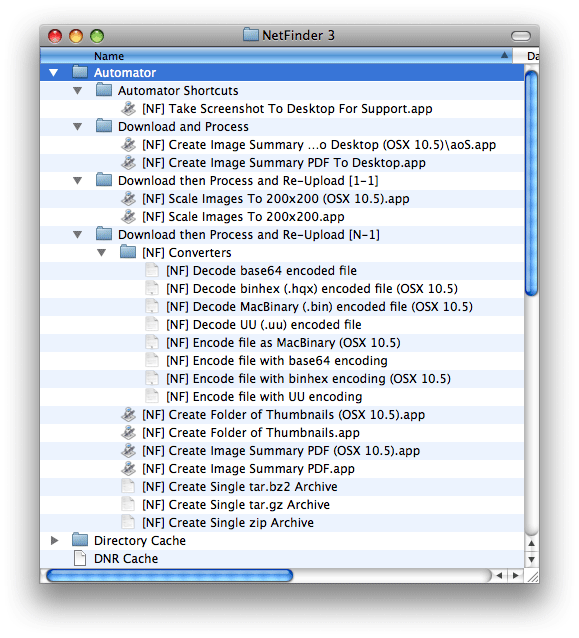Collapse the Automator folder

pos(53,73)
